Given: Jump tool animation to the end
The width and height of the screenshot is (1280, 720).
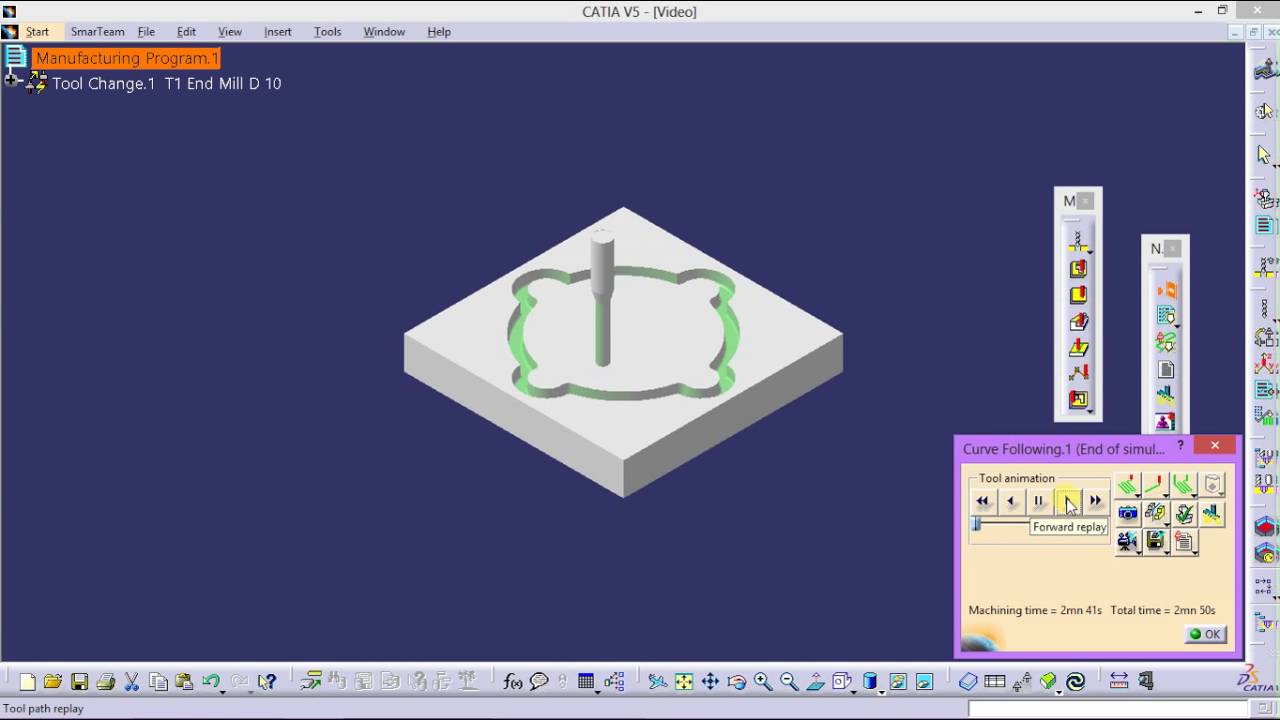Looking at the screenshot, I should (1096, 501).
